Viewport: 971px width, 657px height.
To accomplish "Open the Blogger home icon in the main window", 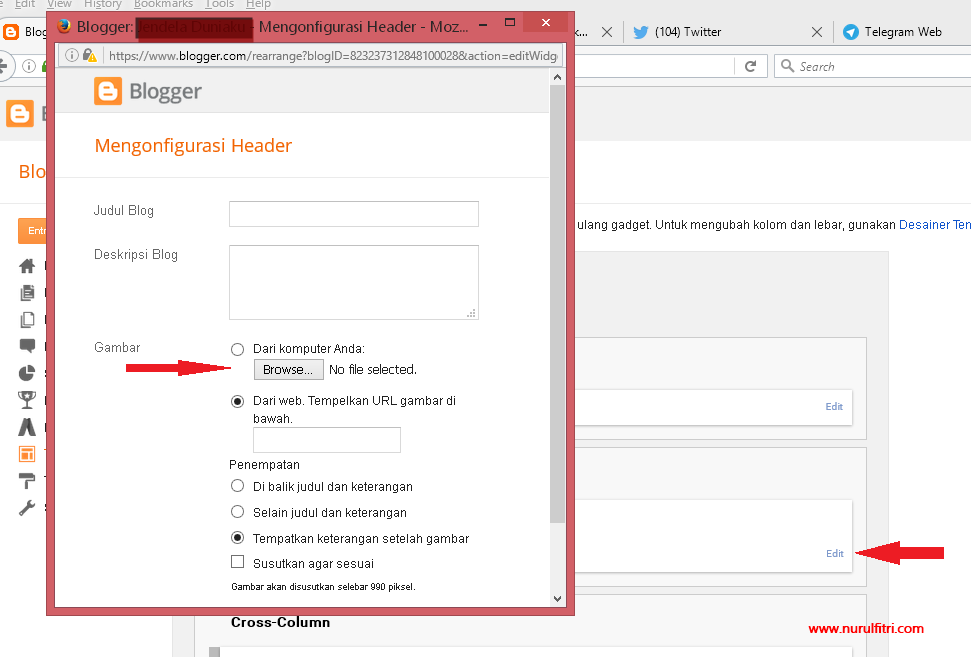I will 19,115.
